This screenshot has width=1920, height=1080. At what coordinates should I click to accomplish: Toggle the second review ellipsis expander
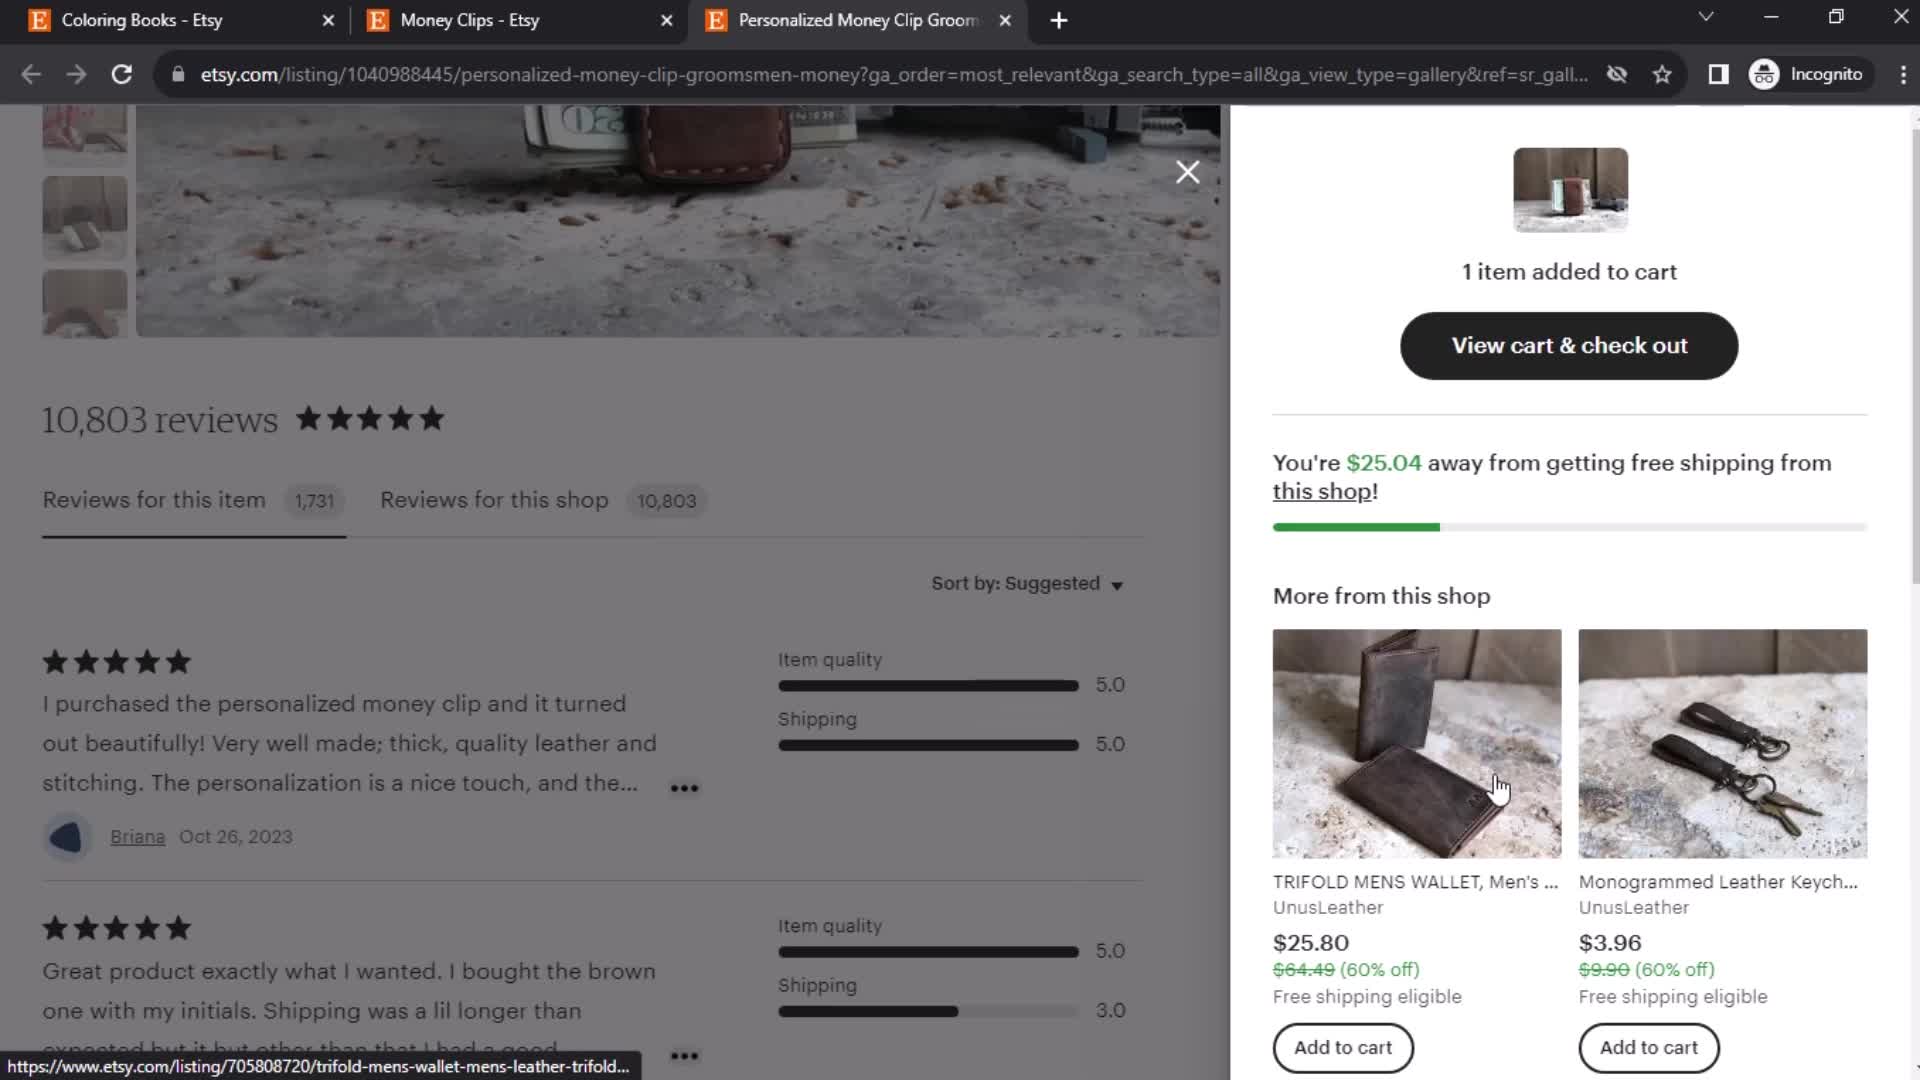point(684,1054)
